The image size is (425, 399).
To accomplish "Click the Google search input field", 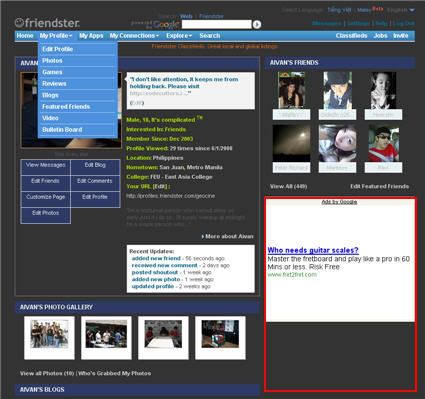I will tap(216, 24).
